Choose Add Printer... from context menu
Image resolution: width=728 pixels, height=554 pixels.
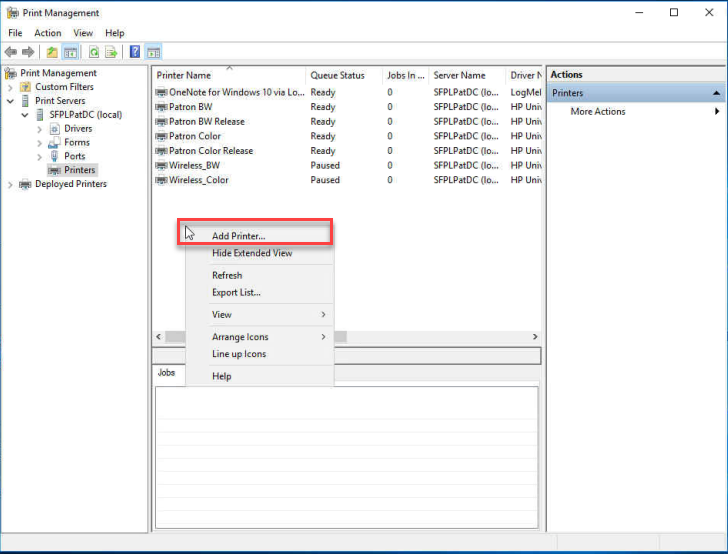238,236
